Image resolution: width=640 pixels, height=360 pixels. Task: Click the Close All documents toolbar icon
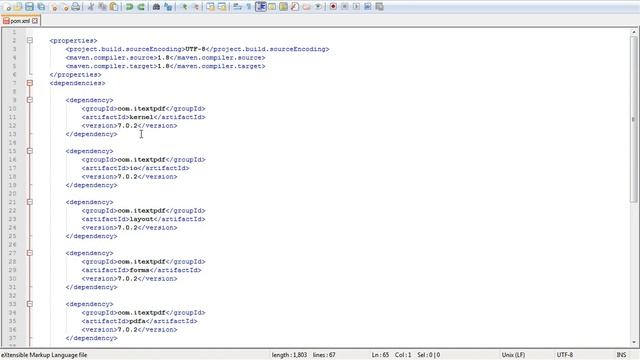(x=65, y=7)
